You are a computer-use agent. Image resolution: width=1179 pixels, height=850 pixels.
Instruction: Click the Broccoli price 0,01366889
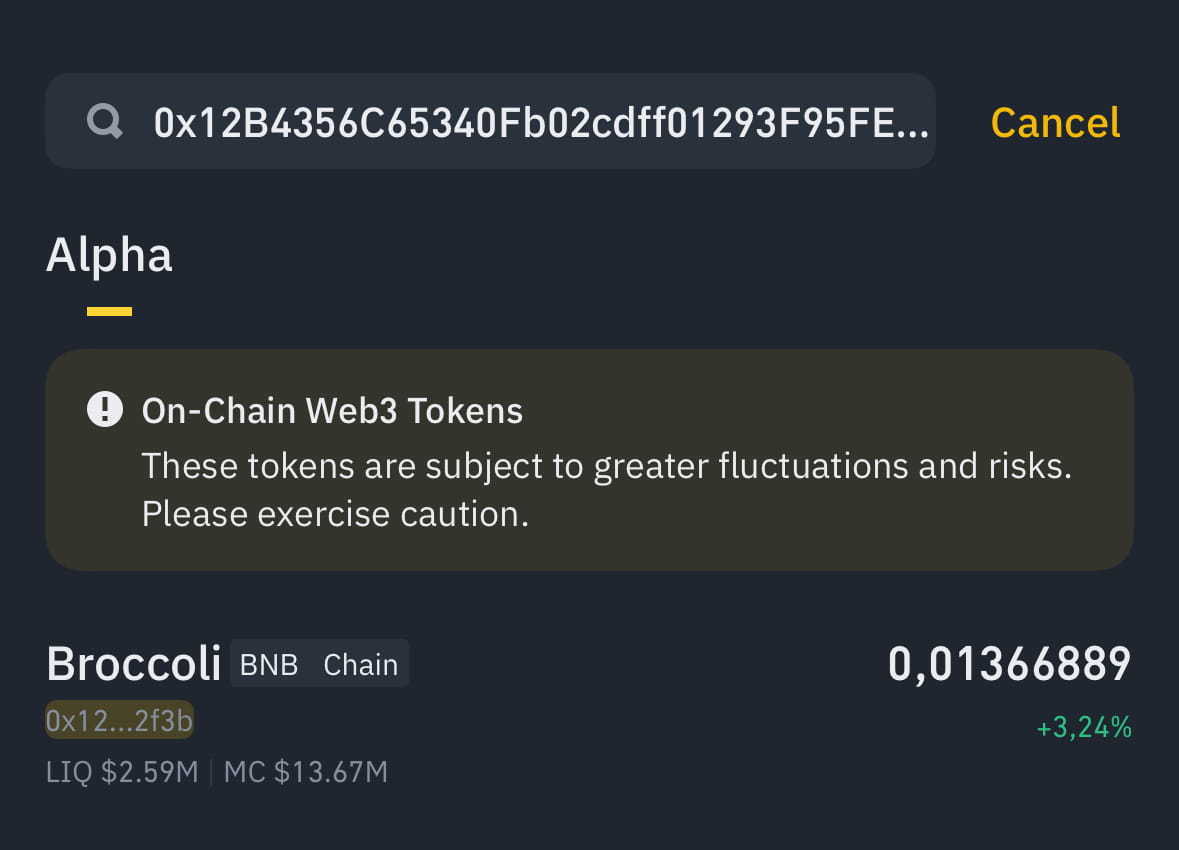click(x=1009, y=665)
